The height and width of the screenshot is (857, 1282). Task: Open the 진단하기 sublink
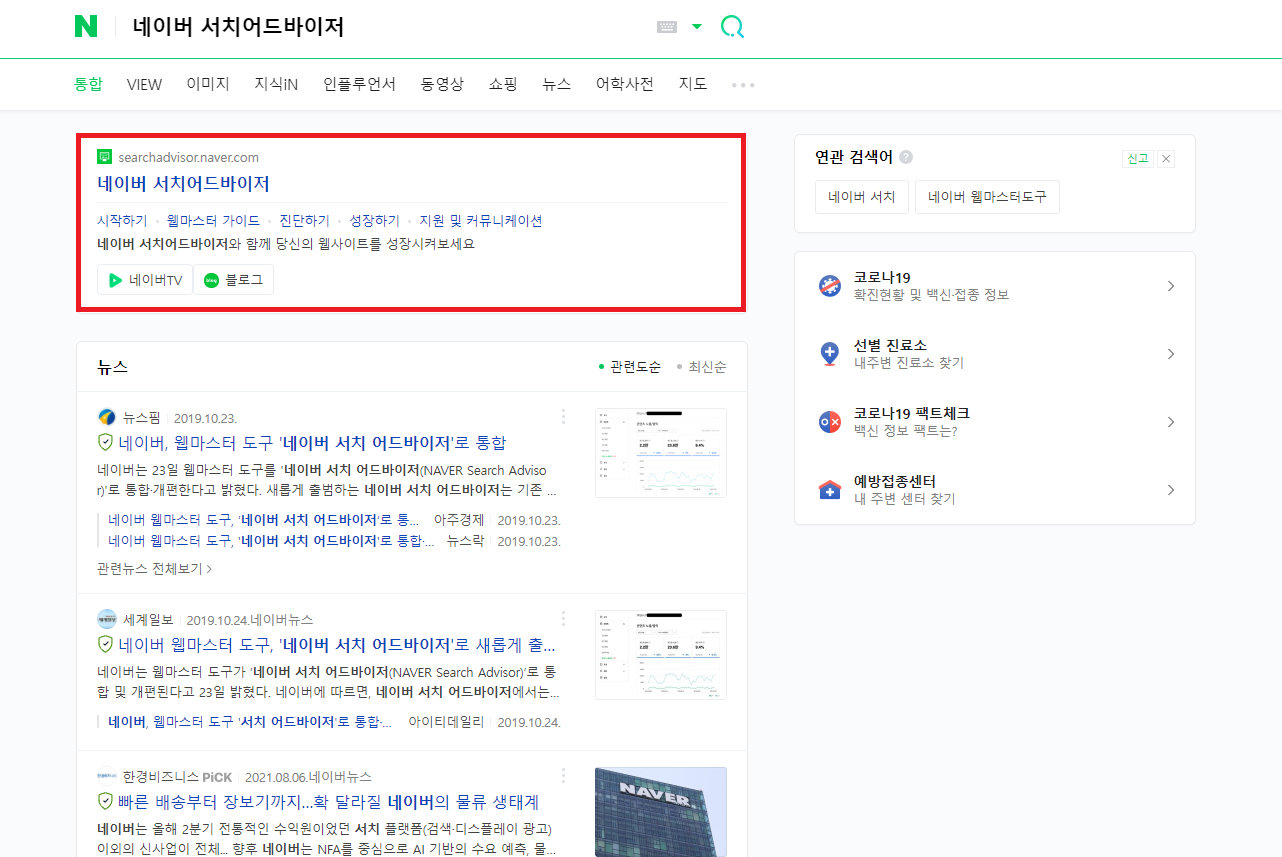(304, 221)
